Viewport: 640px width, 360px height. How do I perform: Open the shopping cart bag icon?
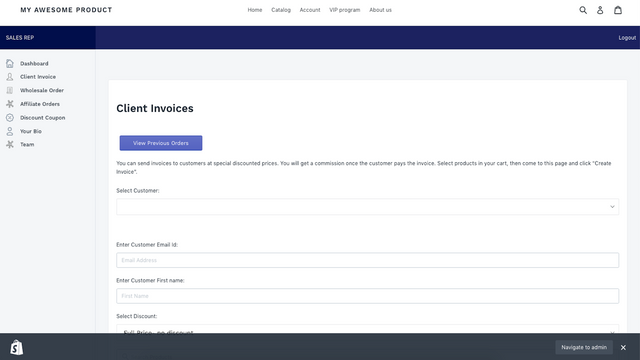(x=618, y=10)
